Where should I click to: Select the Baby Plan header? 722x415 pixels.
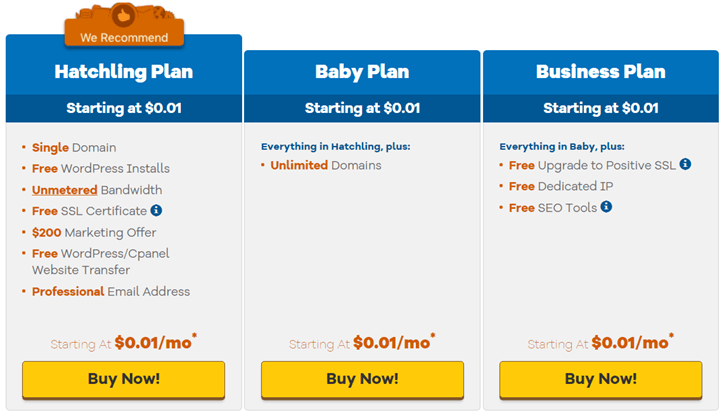(362, 72)
